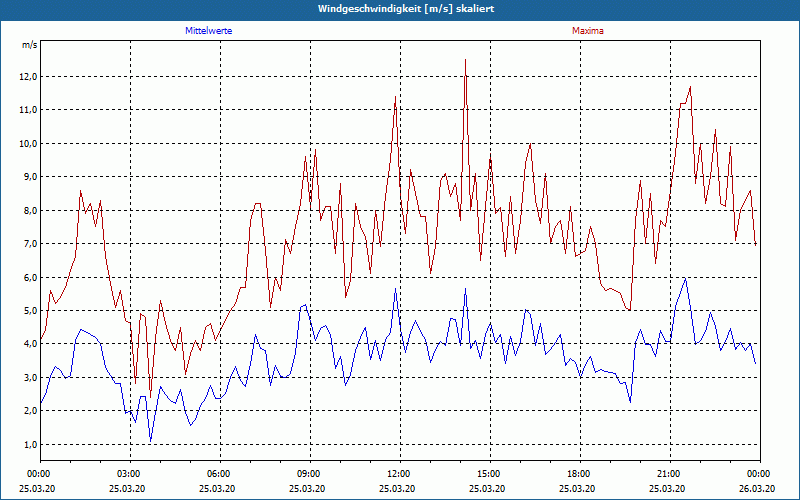This screenshot has width=800, height=500.
Task: Click the y-axis value '4,0'
Action: pos(30,344)
